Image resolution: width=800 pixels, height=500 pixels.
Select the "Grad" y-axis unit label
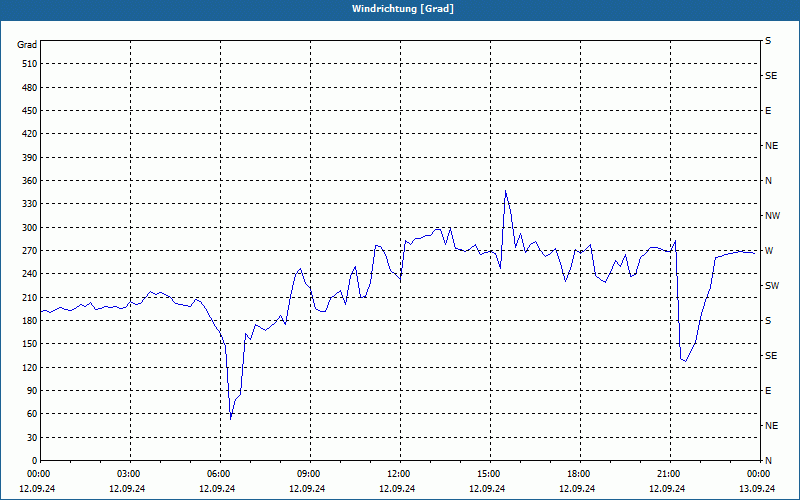pos(27,45)
